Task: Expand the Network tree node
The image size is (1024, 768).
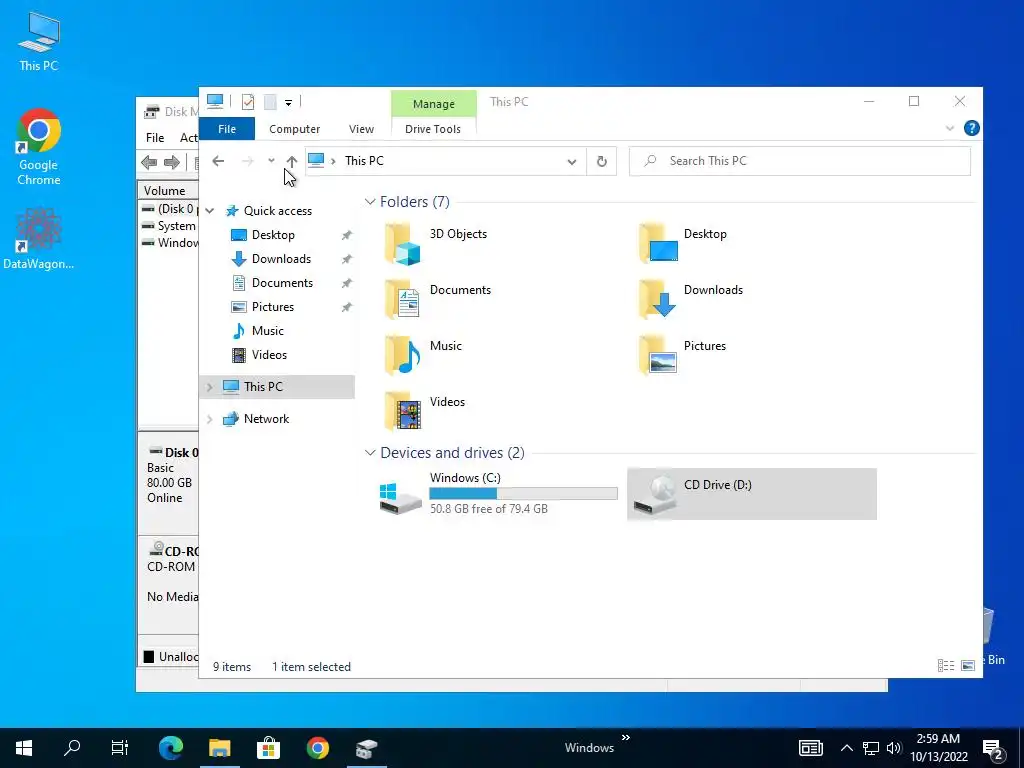Action: [x=210, y=419]
